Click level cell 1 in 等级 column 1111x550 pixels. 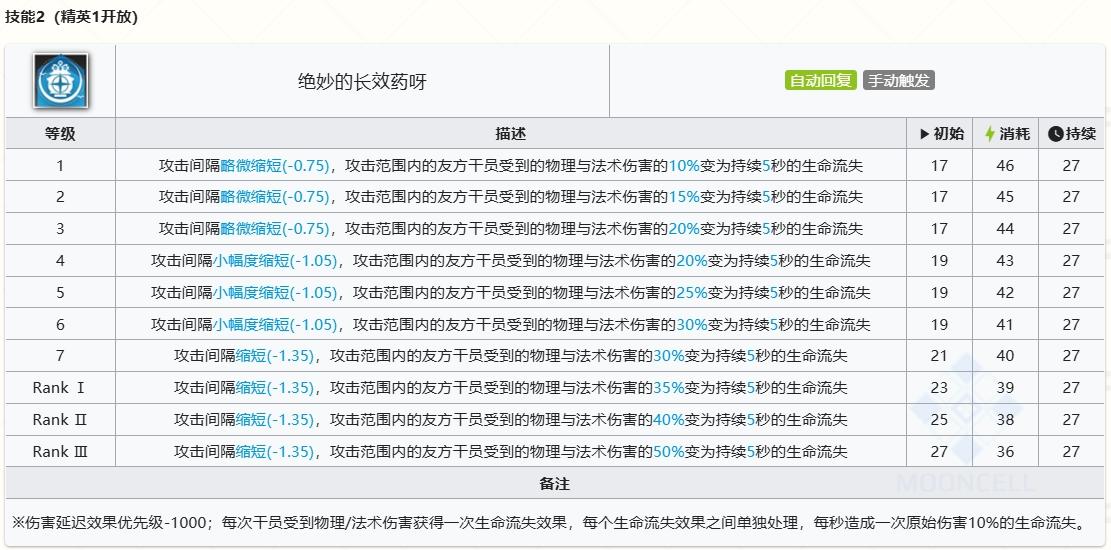(x=60, y=166)
